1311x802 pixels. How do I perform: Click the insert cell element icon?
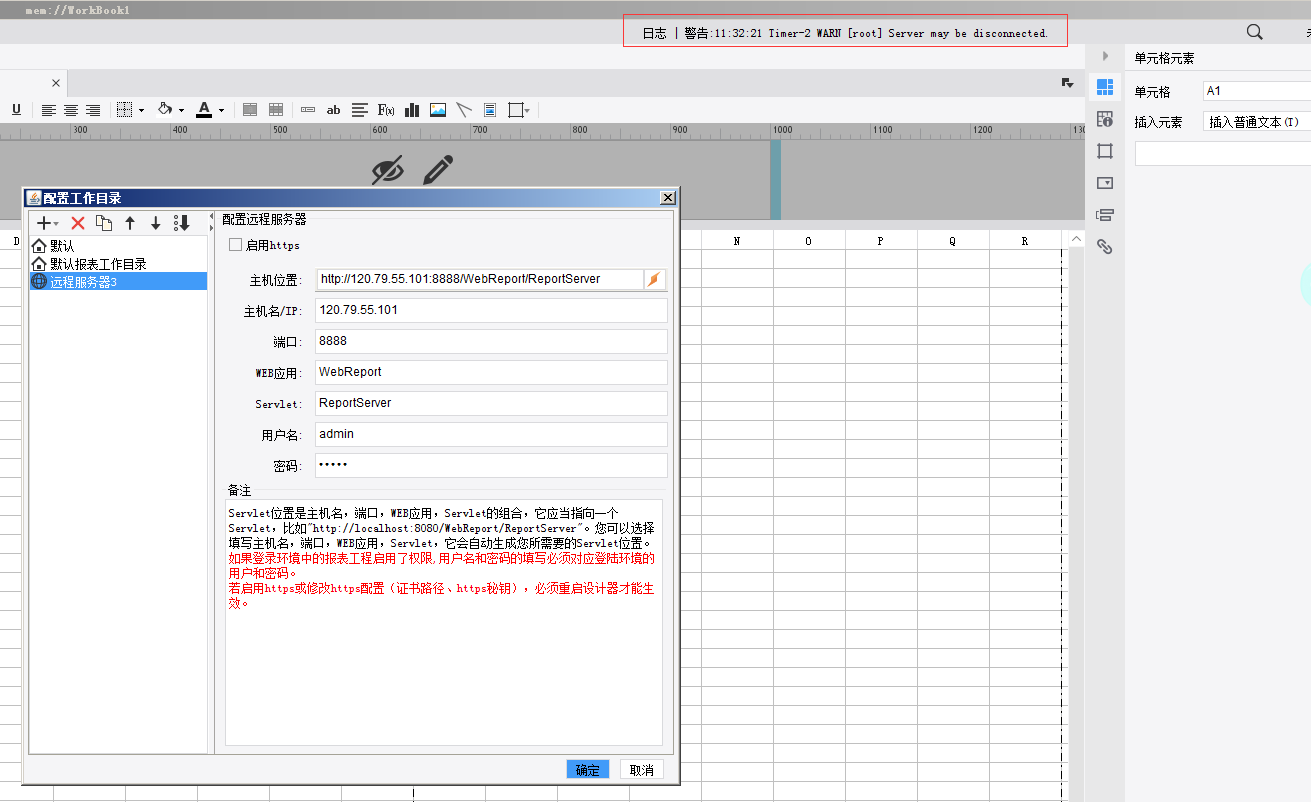click(308, 110)
